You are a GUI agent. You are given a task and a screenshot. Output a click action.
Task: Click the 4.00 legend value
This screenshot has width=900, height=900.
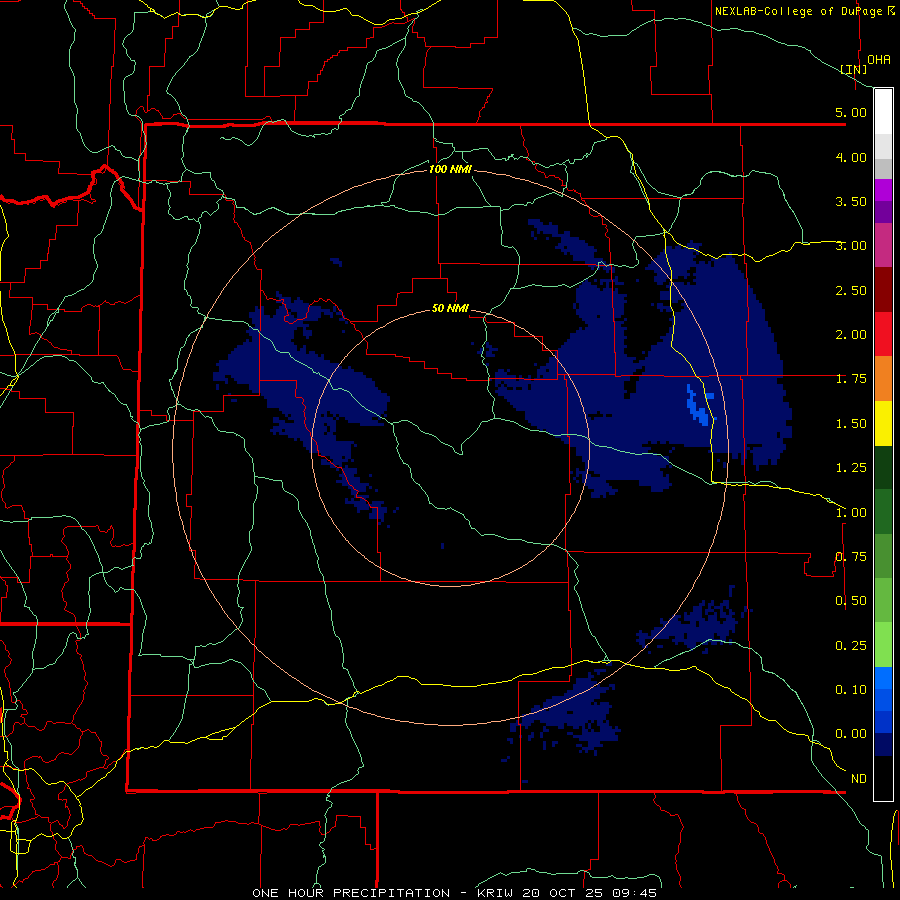point(851,157)
